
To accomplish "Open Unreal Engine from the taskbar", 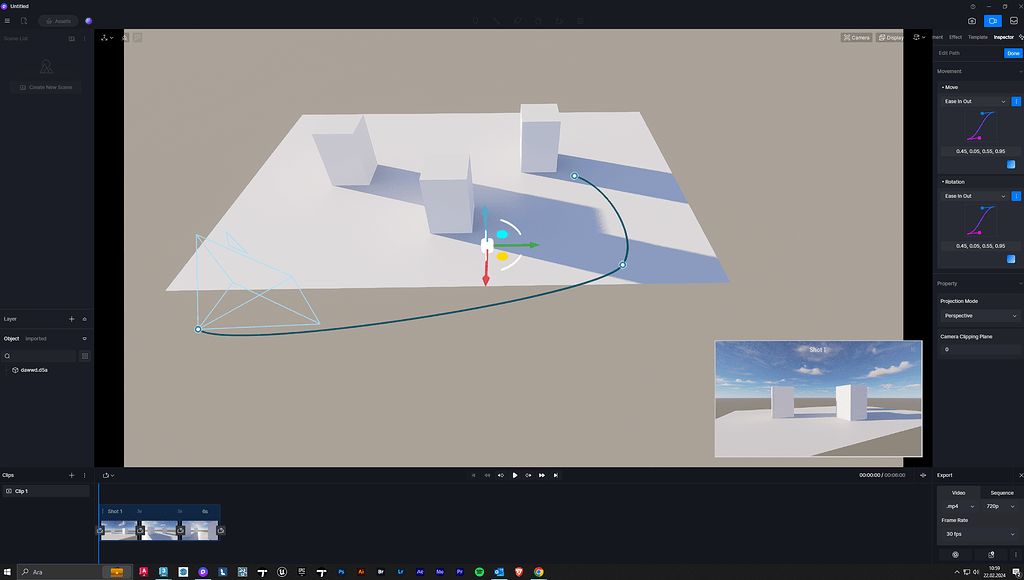I will [x=281, y=572].
